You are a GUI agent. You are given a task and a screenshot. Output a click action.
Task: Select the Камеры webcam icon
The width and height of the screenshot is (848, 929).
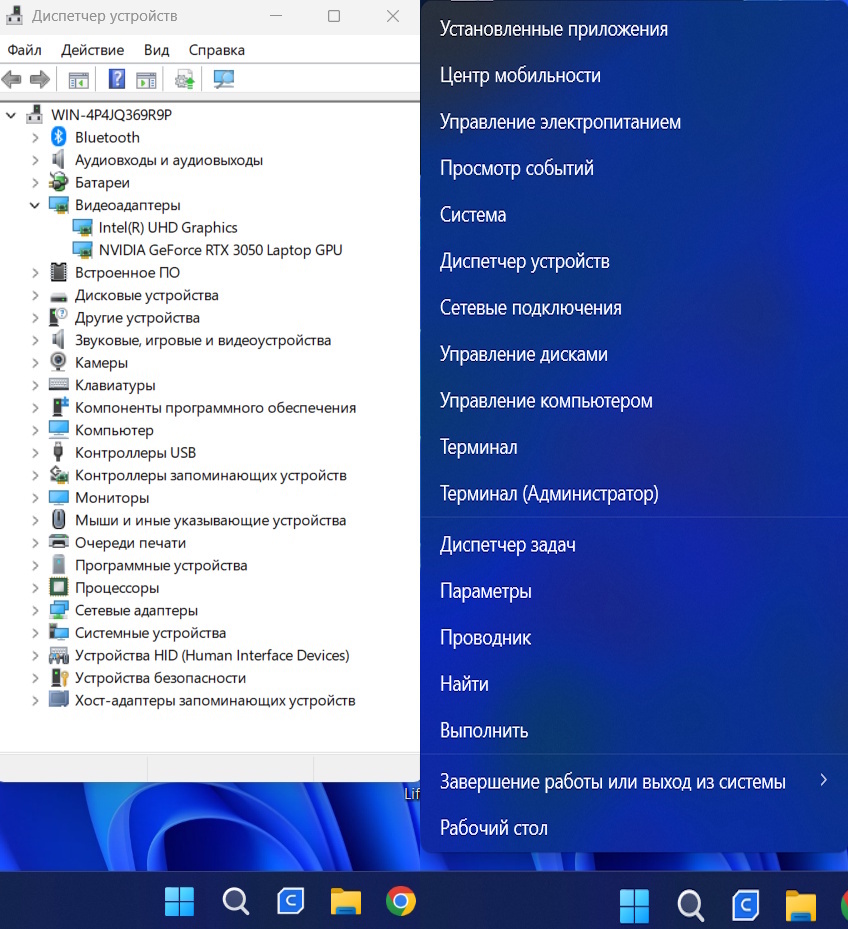58,362
